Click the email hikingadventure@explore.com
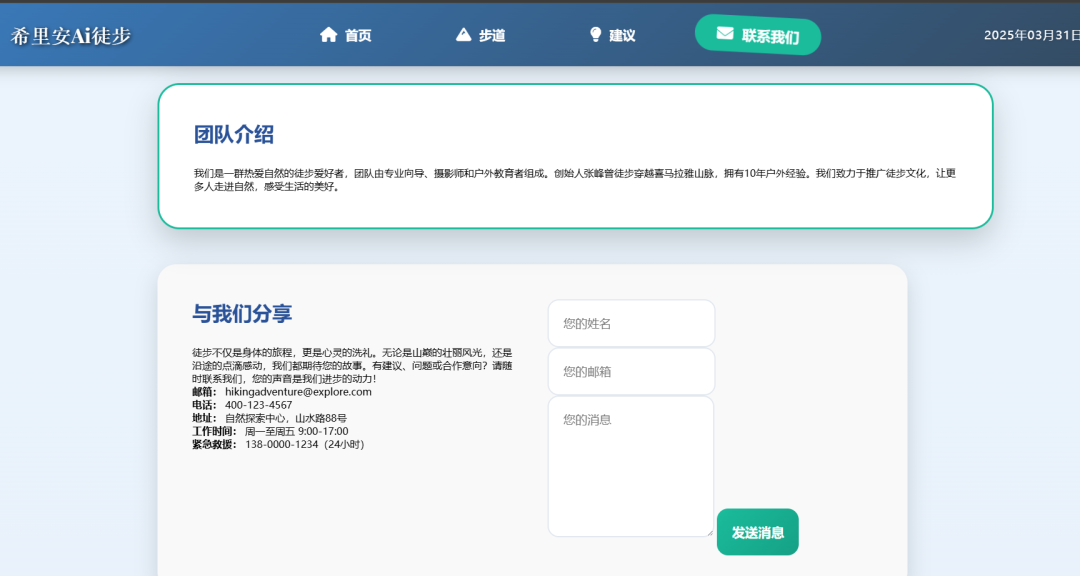 [298, 392]
